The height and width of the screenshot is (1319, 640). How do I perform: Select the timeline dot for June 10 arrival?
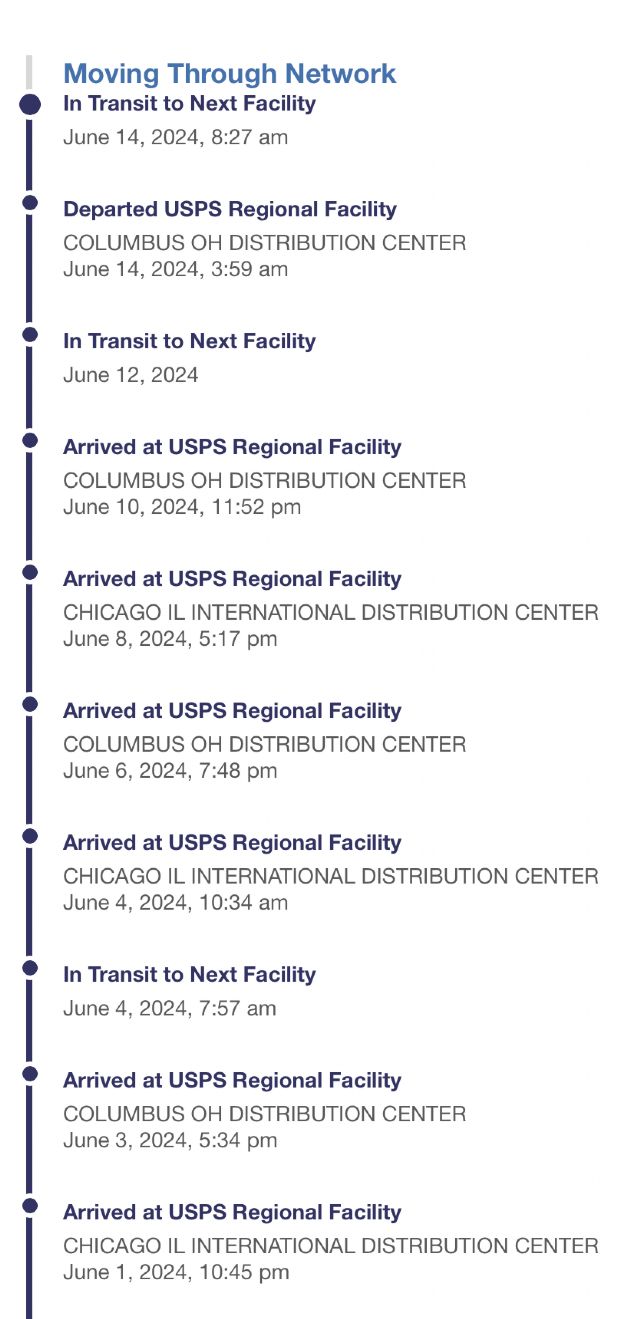tap(30, 440)
